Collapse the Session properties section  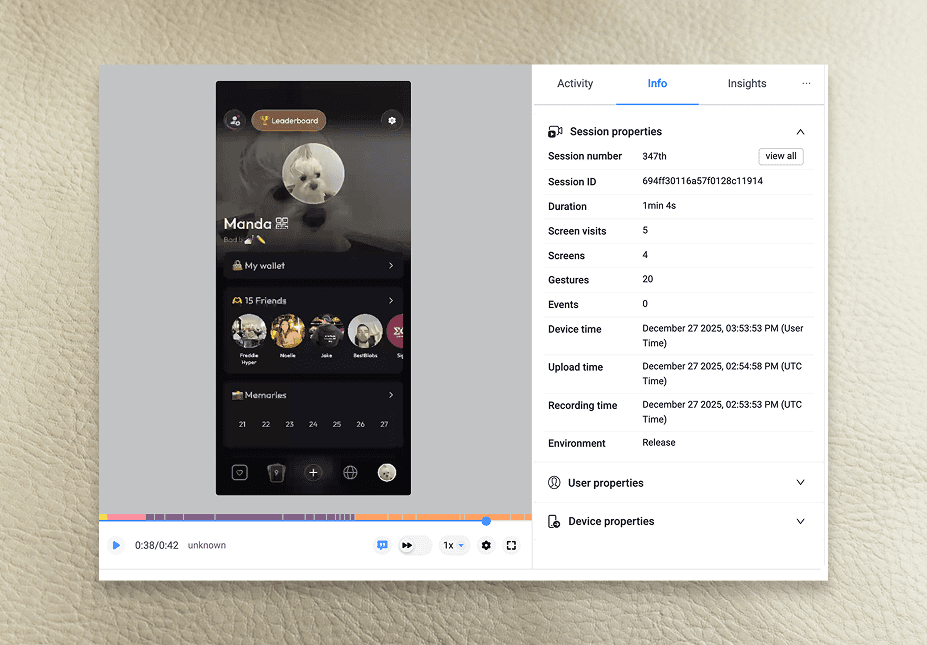[x=800, y=132]
